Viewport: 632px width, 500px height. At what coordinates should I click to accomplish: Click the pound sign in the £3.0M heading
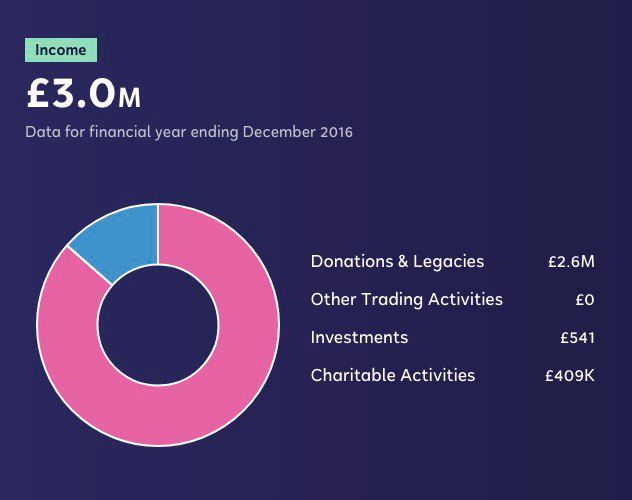(37, 94)
